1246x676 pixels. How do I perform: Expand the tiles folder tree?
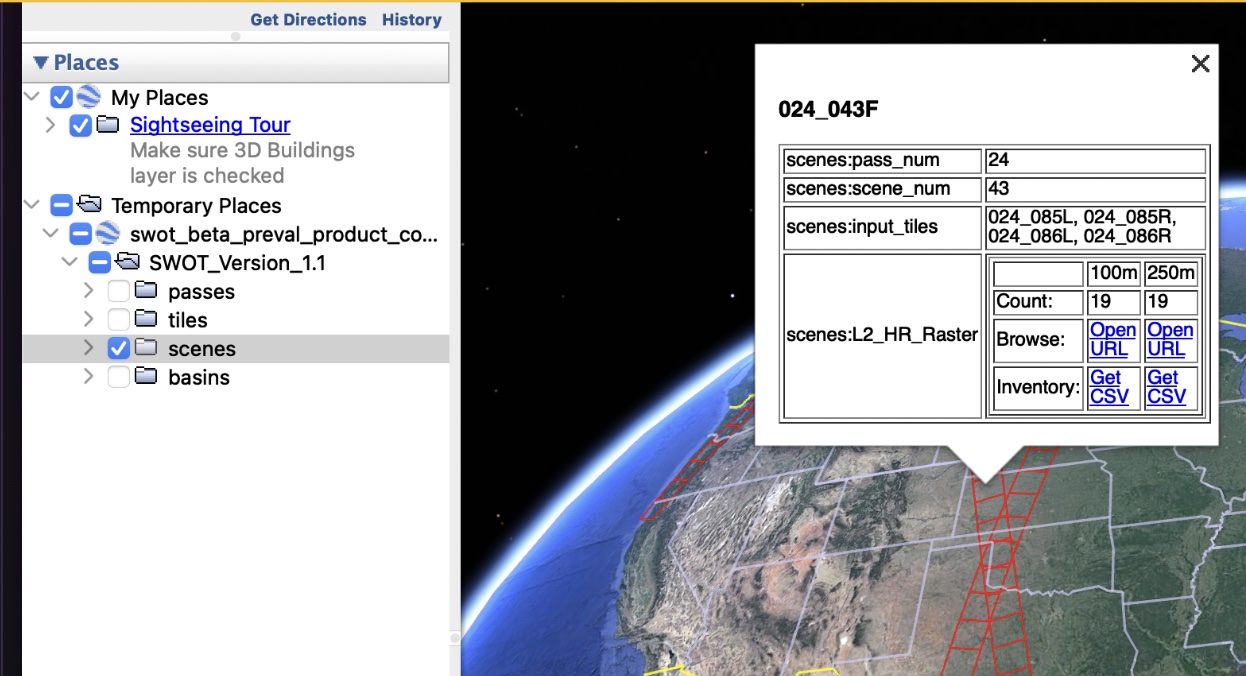pos(88,320)
